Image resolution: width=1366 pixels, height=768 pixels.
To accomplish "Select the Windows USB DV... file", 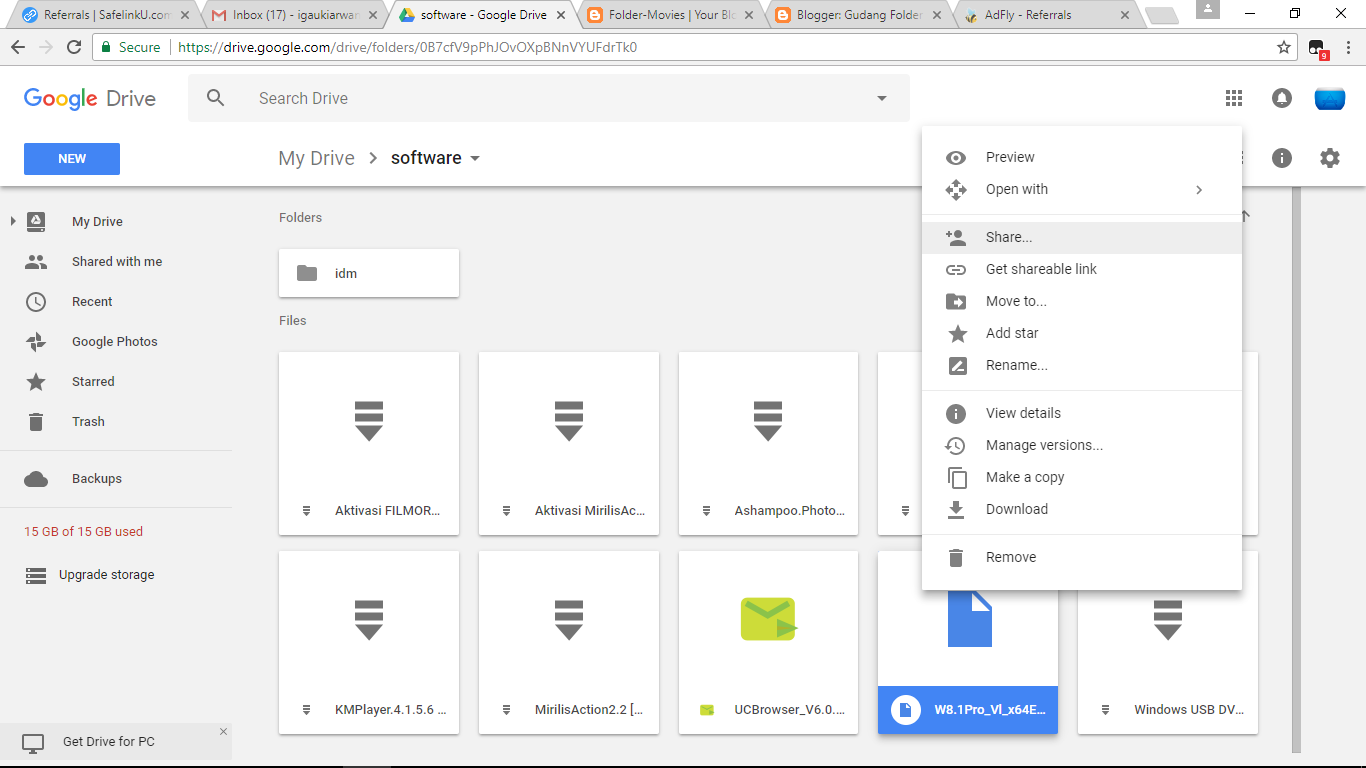I will 1168,662.
